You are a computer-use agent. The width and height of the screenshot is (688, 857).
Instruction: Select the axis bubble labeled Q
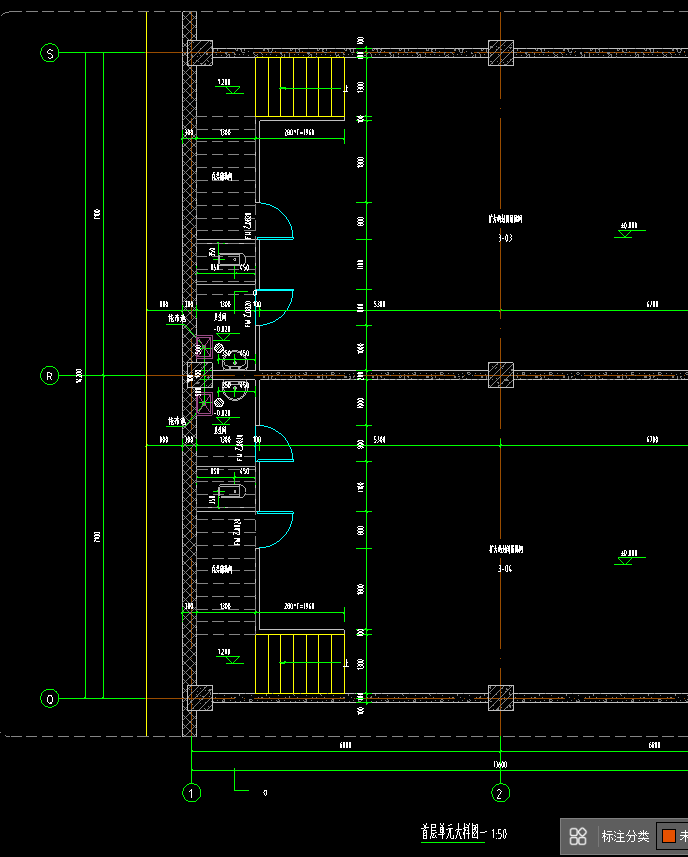coord(50,698)
